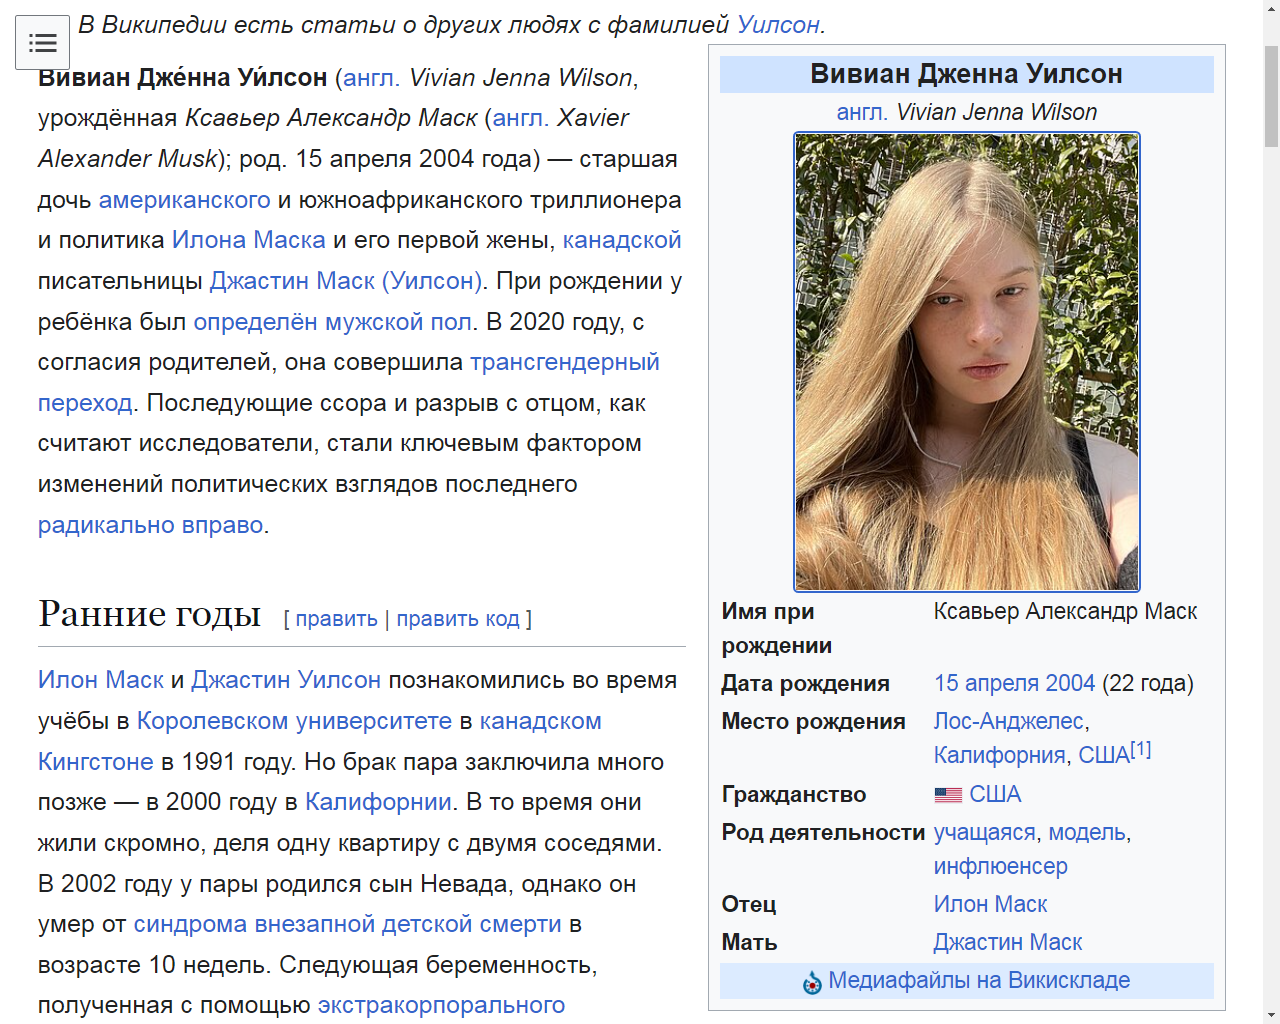Click the "Отец" infobox label
The width and height of the screenshot is (1280, 1024).
(x=749, y=904)
